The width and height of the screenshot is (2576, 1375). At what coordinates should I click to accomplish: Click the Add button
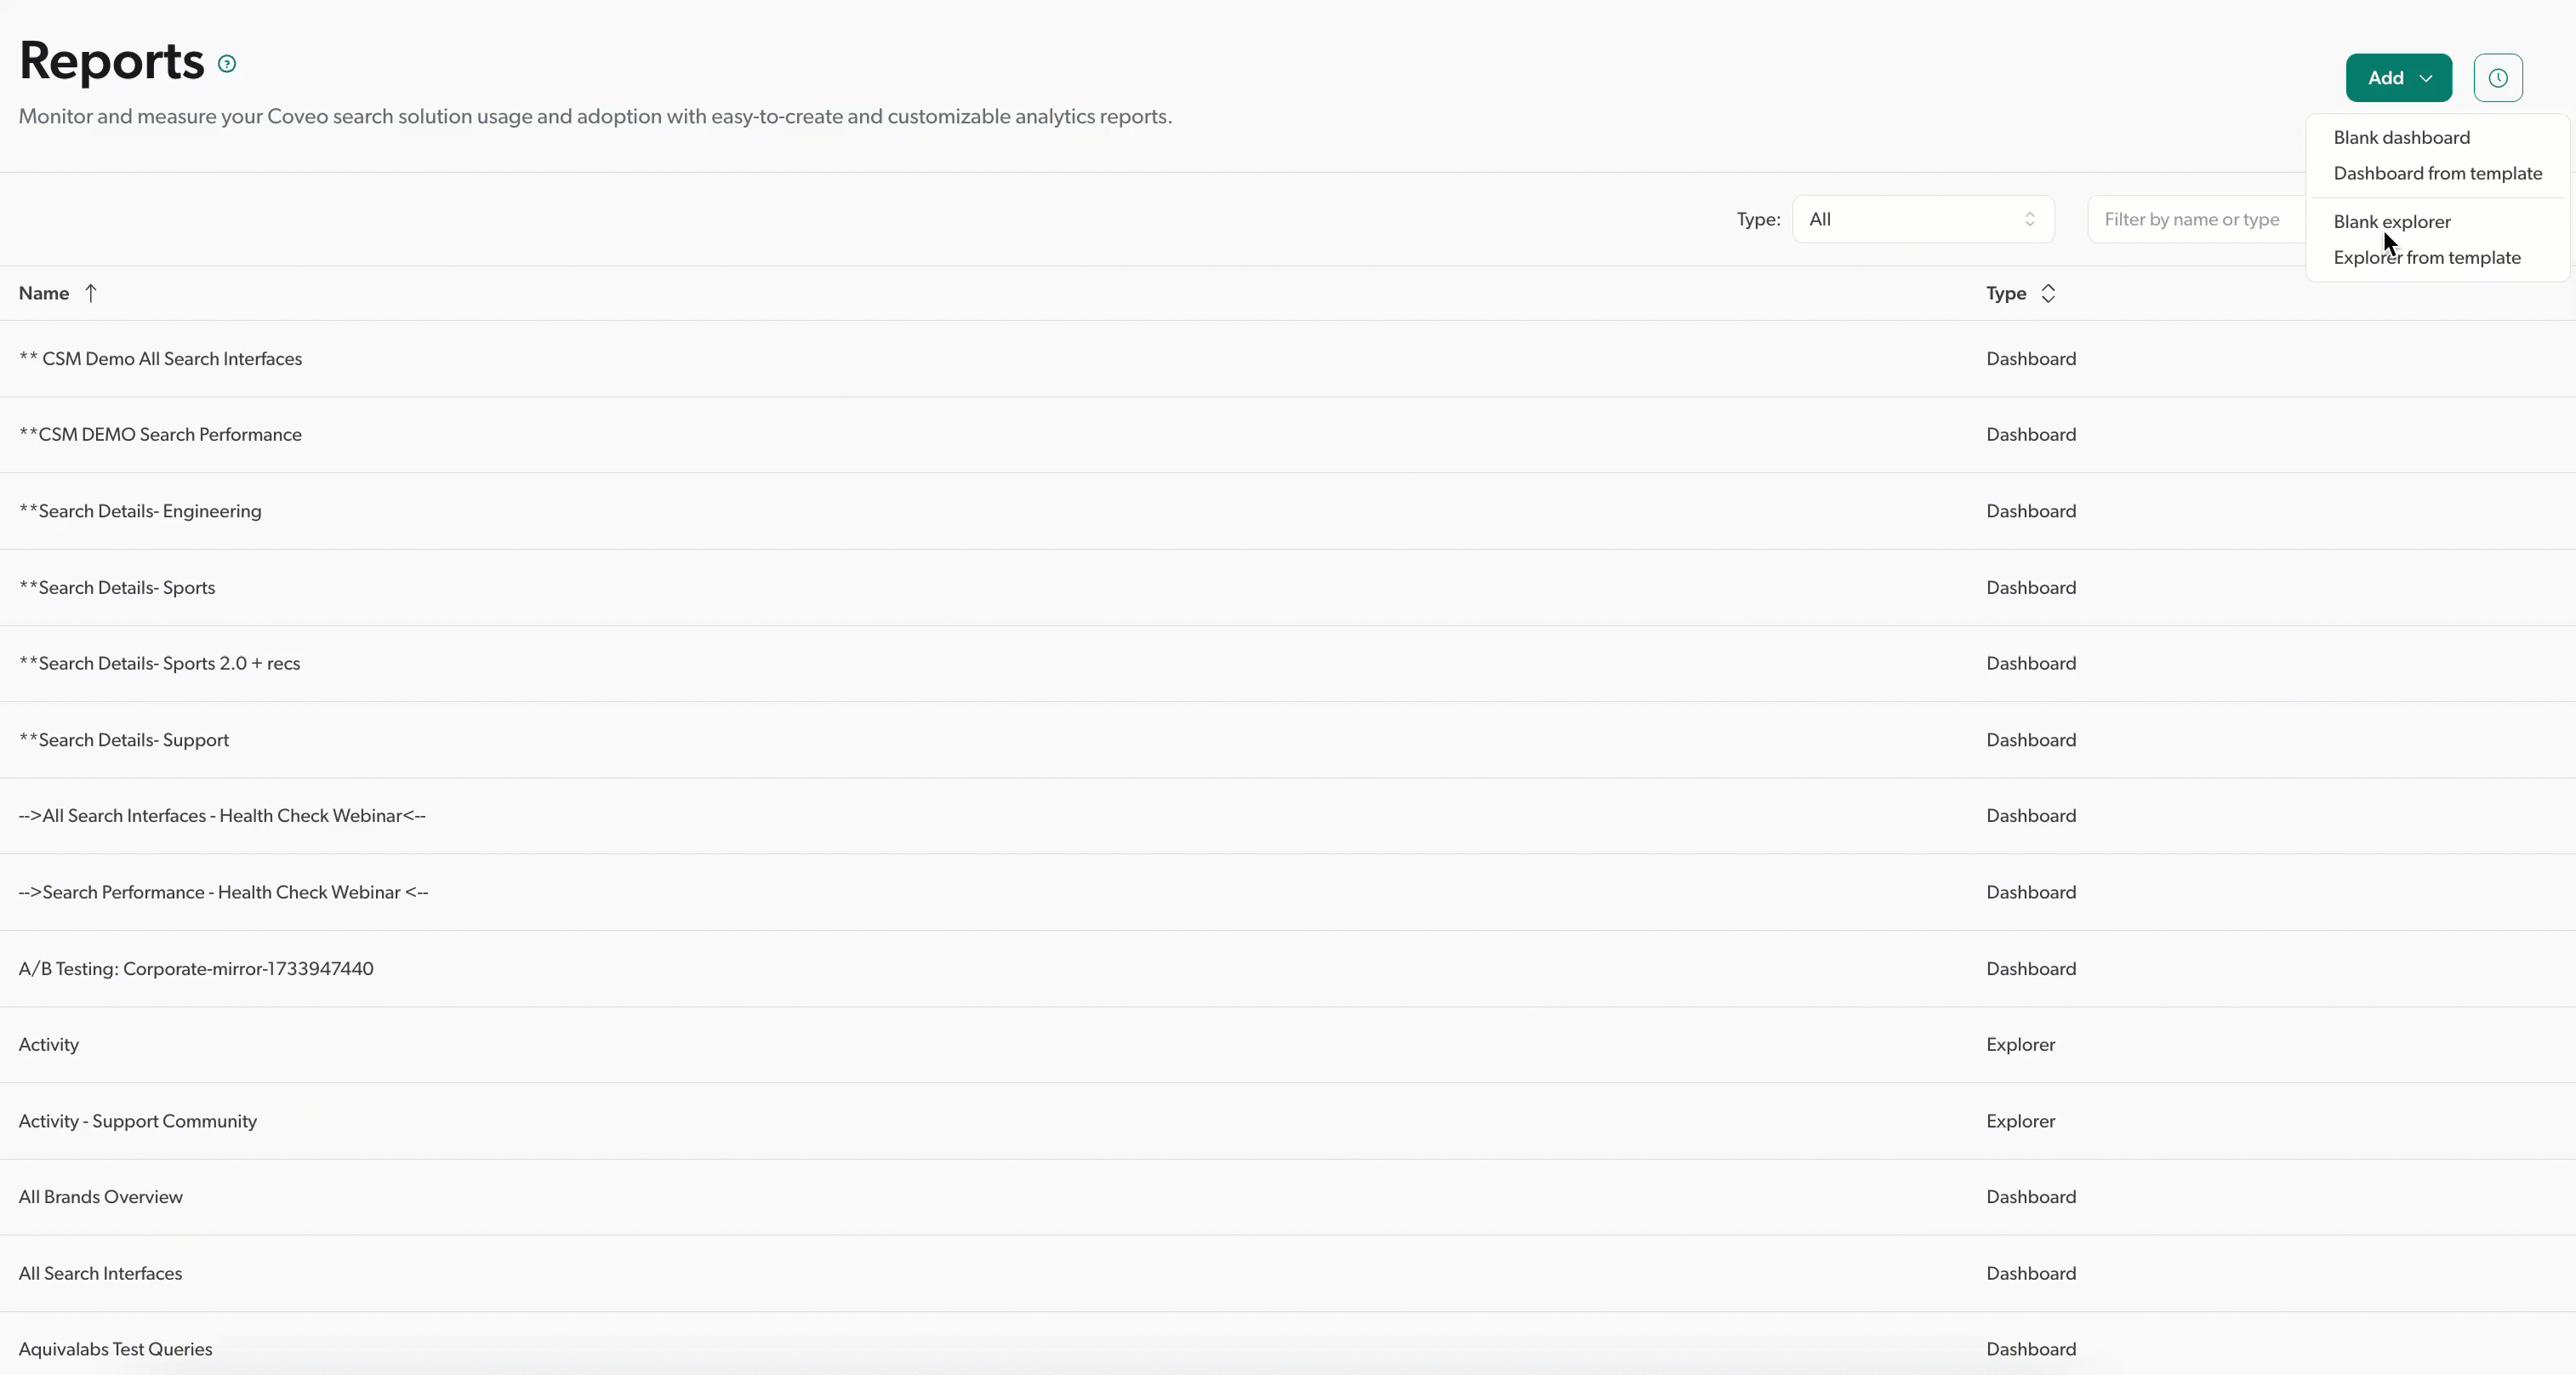click(2387, 77)
